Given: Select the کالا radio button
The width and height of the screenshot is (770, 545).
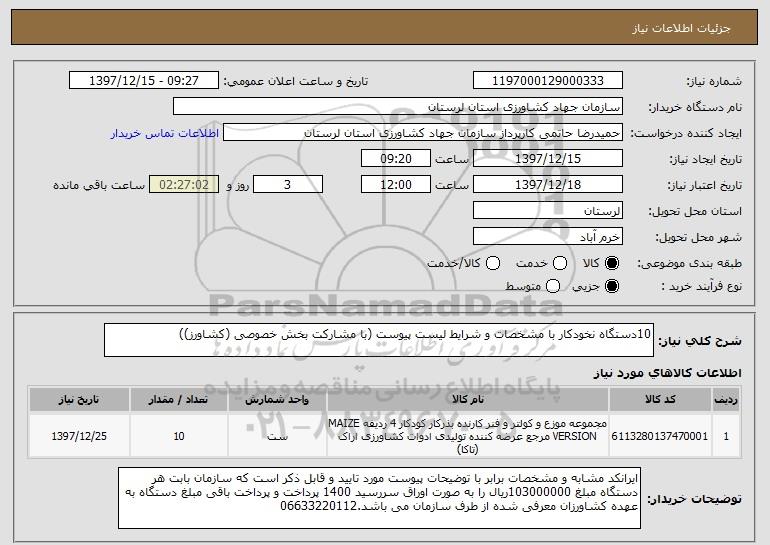Looking at the screenshot, I should coord(612,263).
